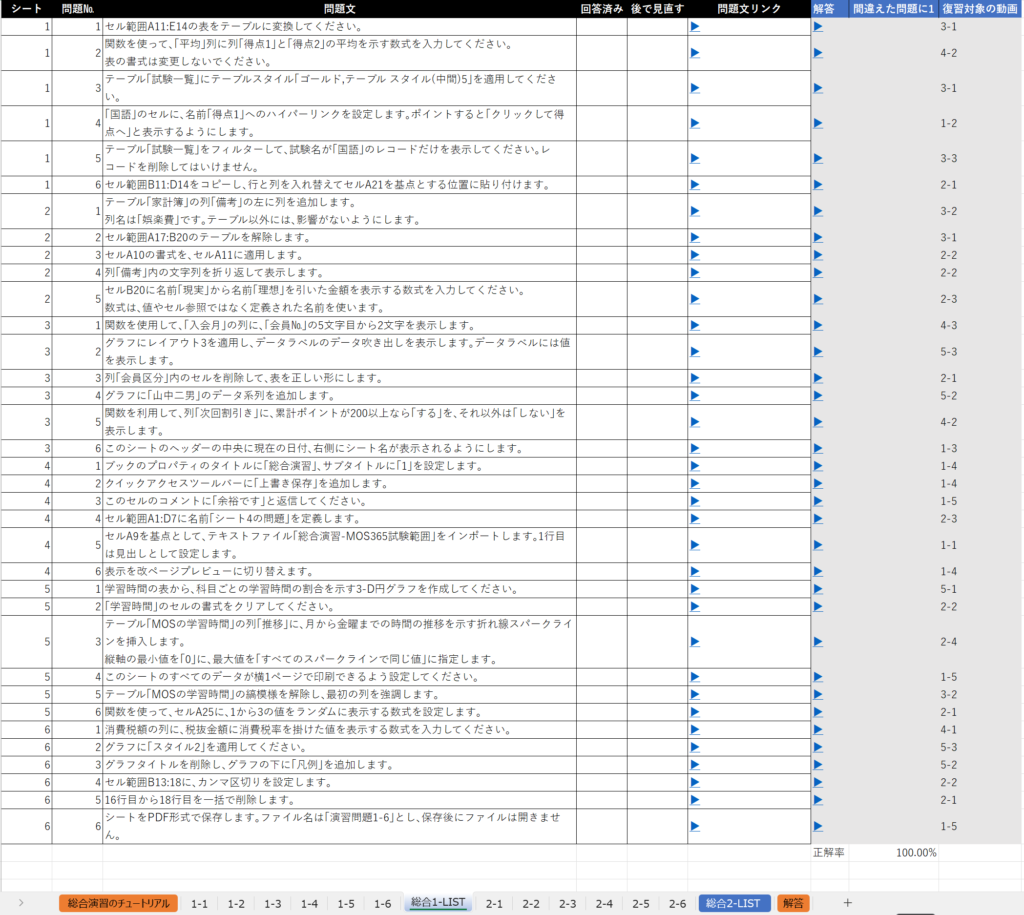Screen dimensions: 1024x915
Task: Add a new sheet with plus button
Action: [848, 903]
